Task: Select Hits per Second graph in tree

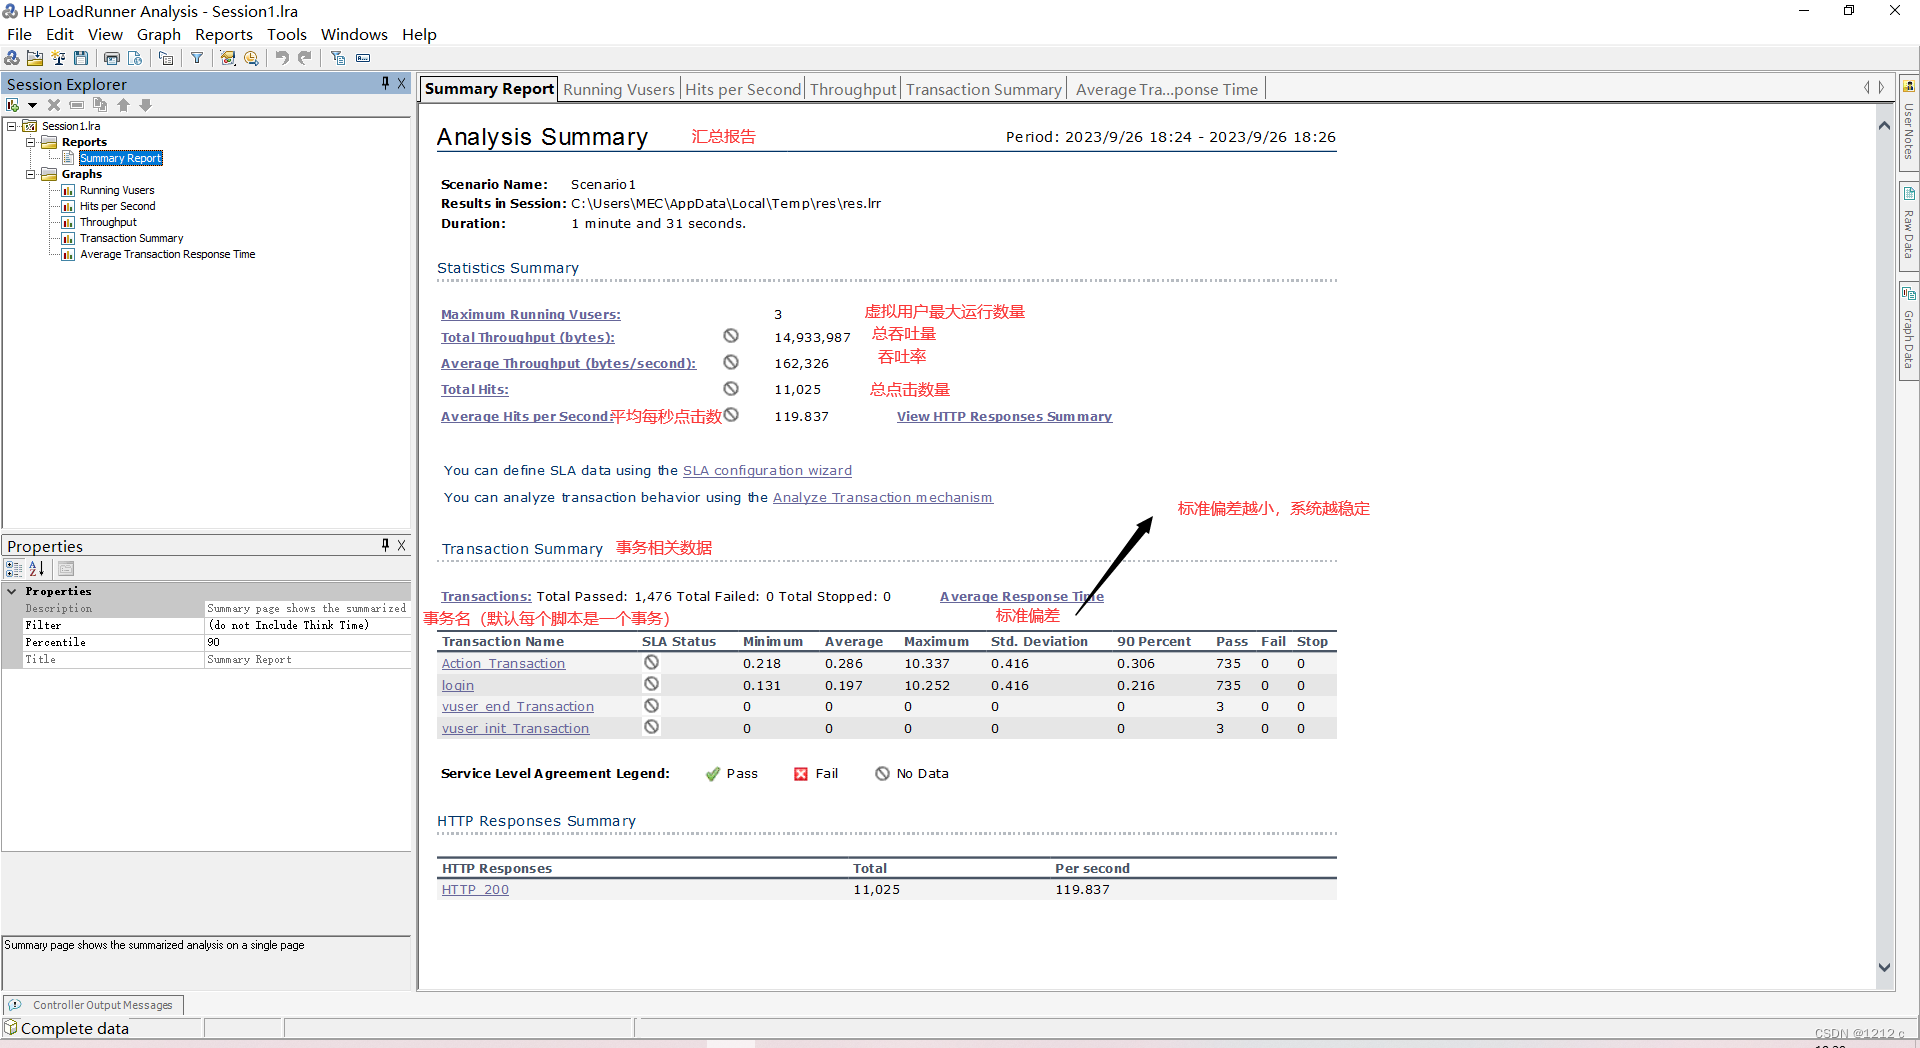Action: [x=118, y=206]
